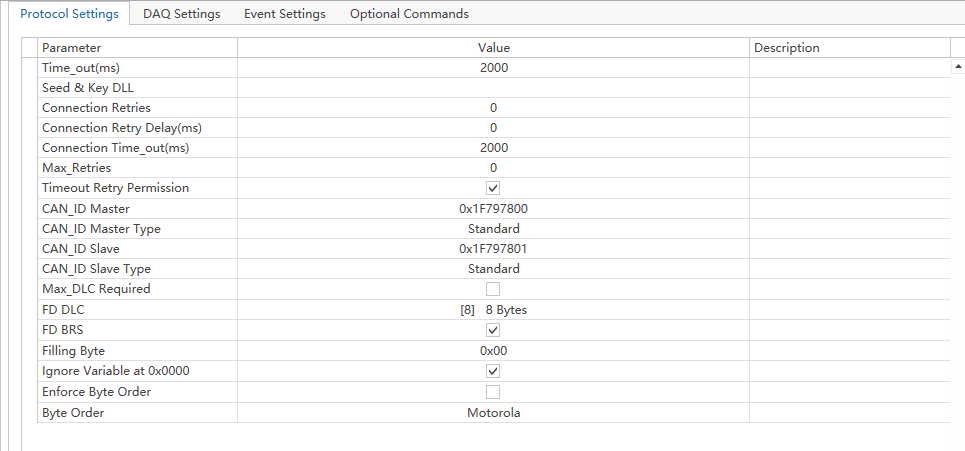Viewport: 965px width, 451px height.
Task: Go to the Optional Commands tab
Action: (409, 14)
